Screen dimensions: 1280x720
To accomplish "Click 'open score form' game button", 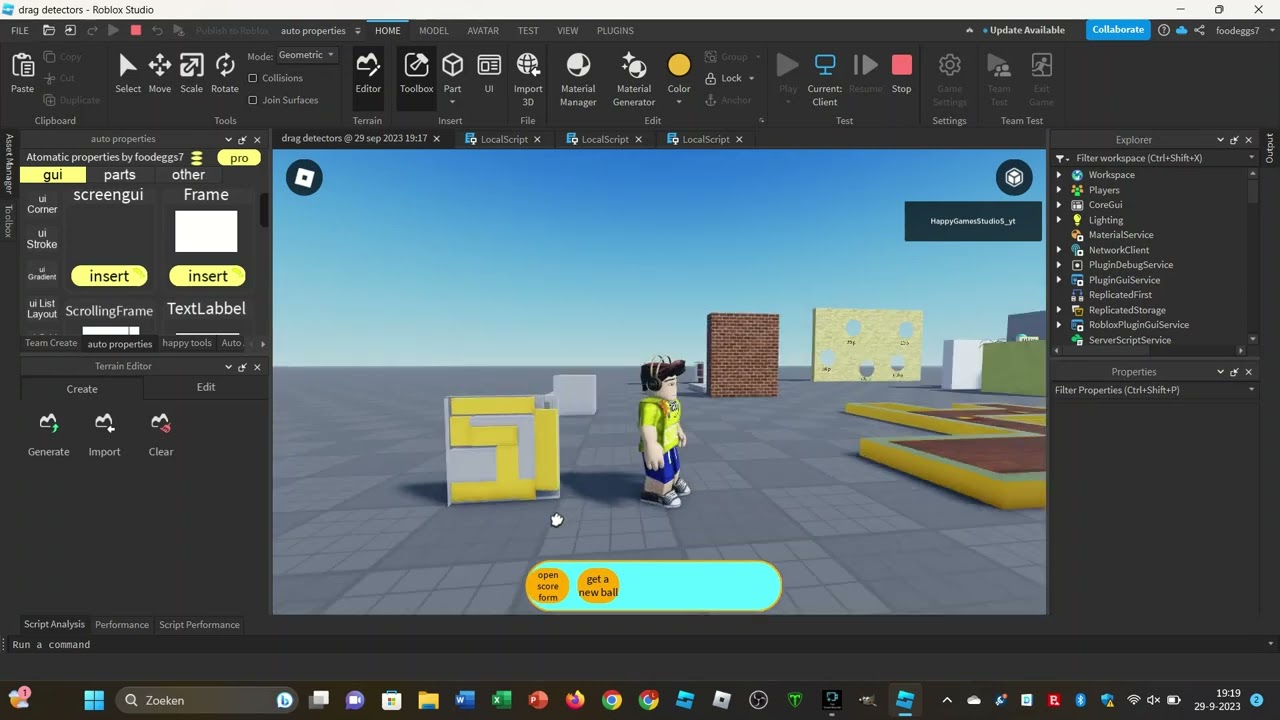I will click(548, 587).
